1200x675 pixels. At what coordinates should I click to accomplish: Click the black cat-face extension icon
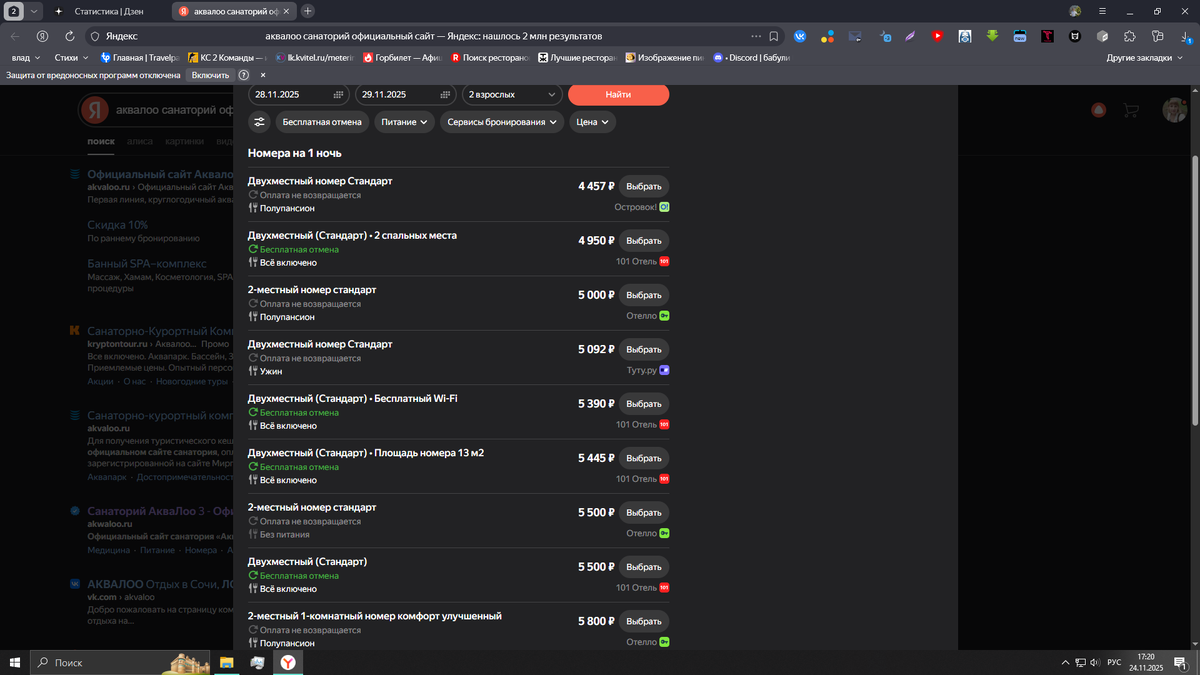point(1075,36)
